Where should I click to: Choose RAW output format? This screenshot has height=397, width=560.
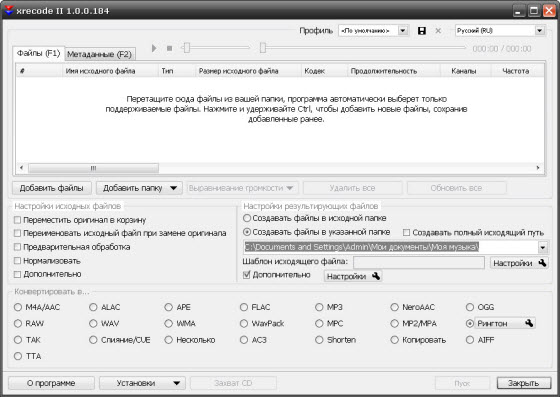pyautogui.click(x=18, y=323)
